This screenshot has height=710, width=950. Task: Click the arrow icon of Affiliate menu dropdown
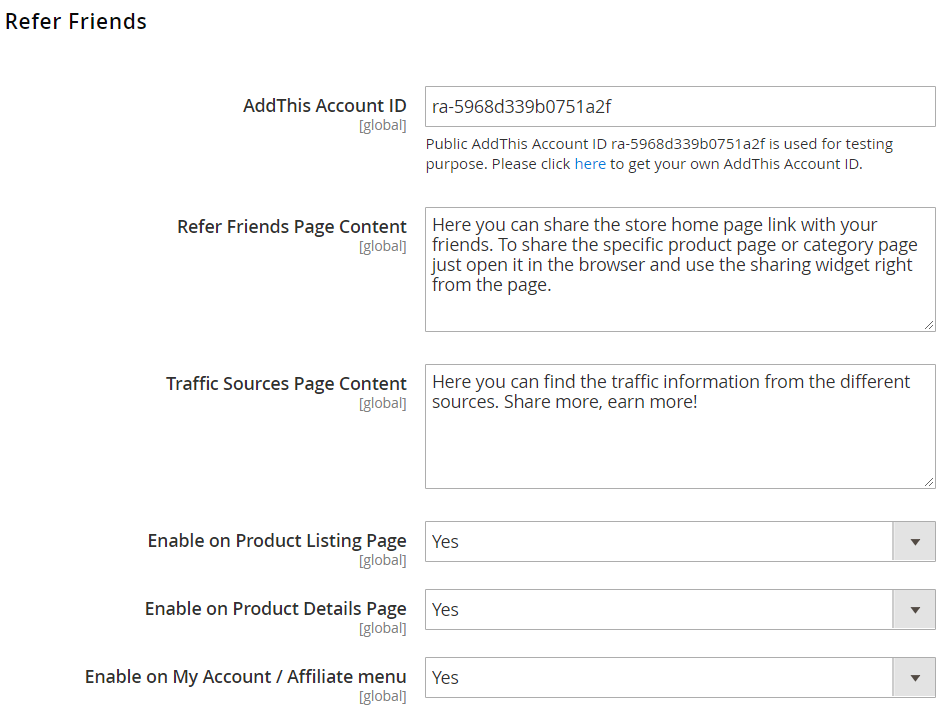915,677
